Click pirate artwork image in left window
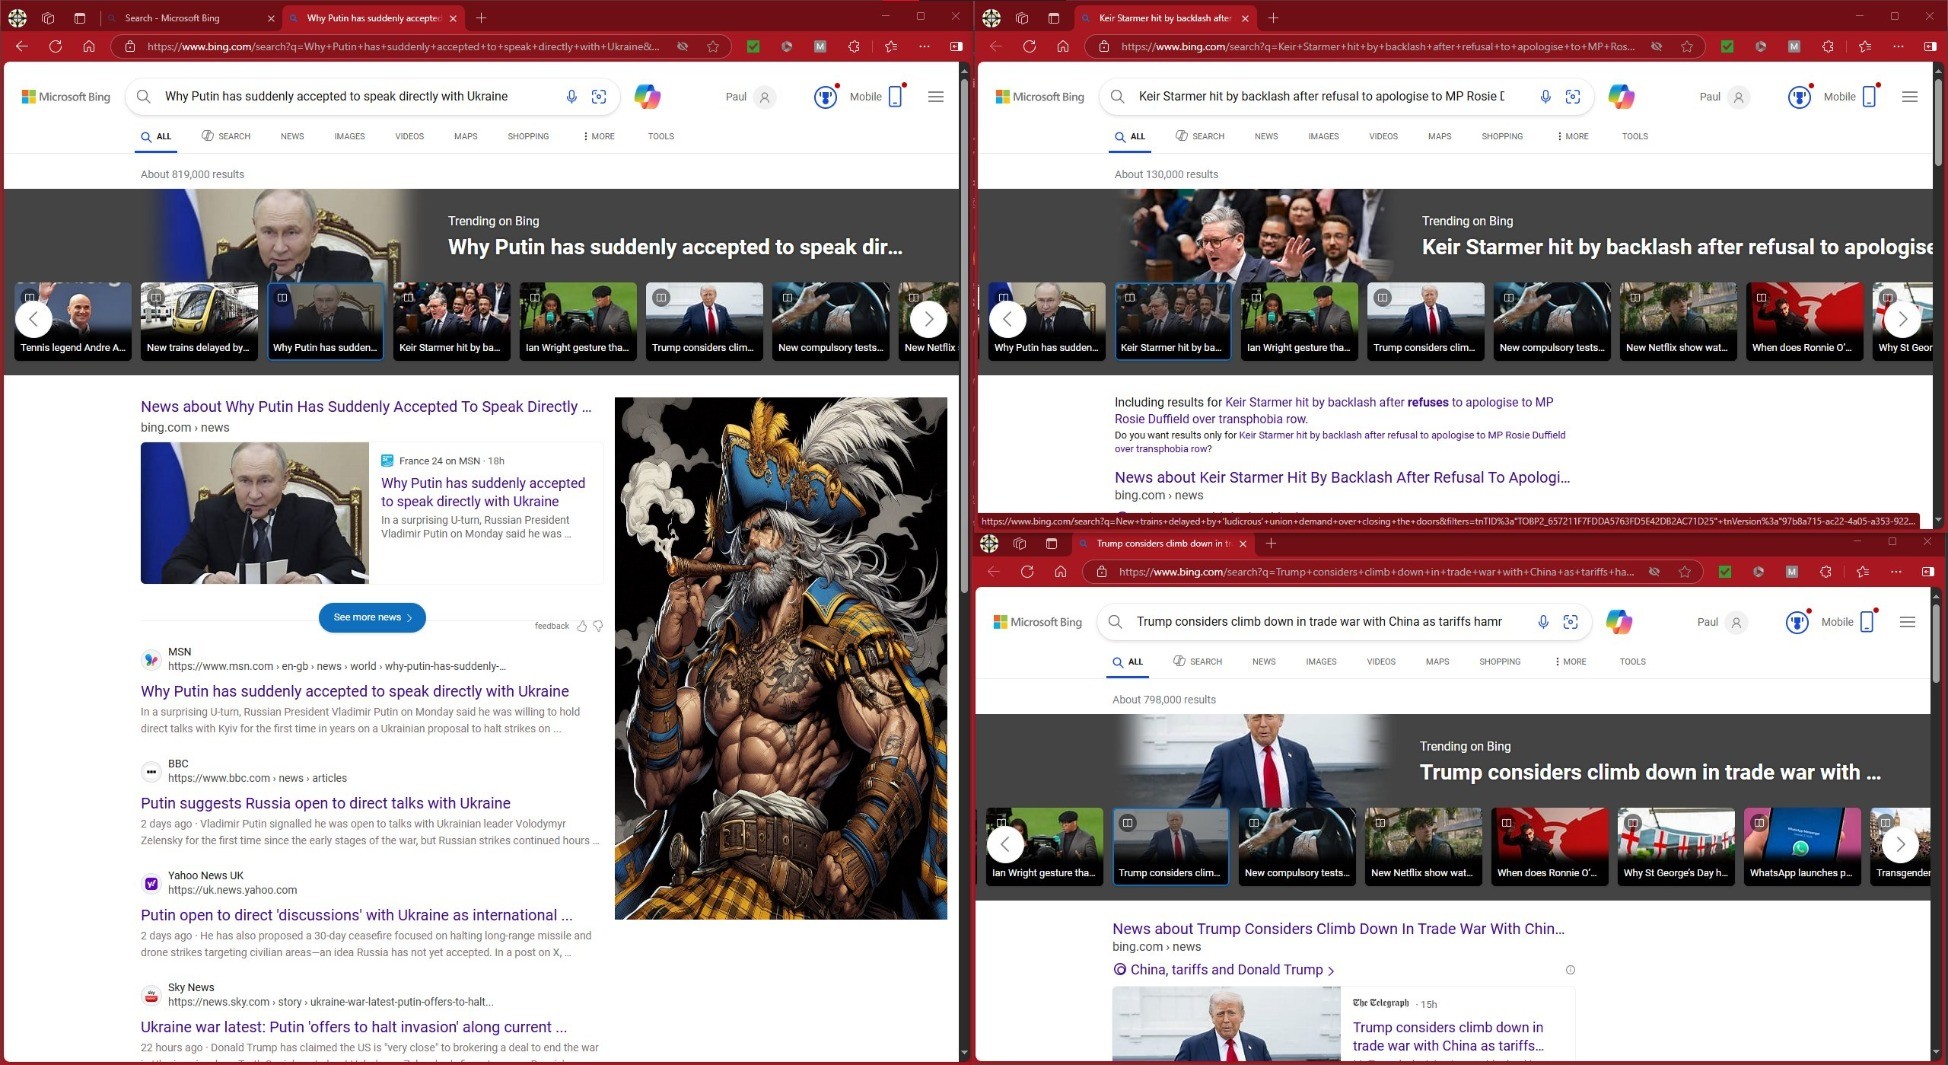Screen dimensions: 1948x1065 pyautogui.click(x=781, y=658)
